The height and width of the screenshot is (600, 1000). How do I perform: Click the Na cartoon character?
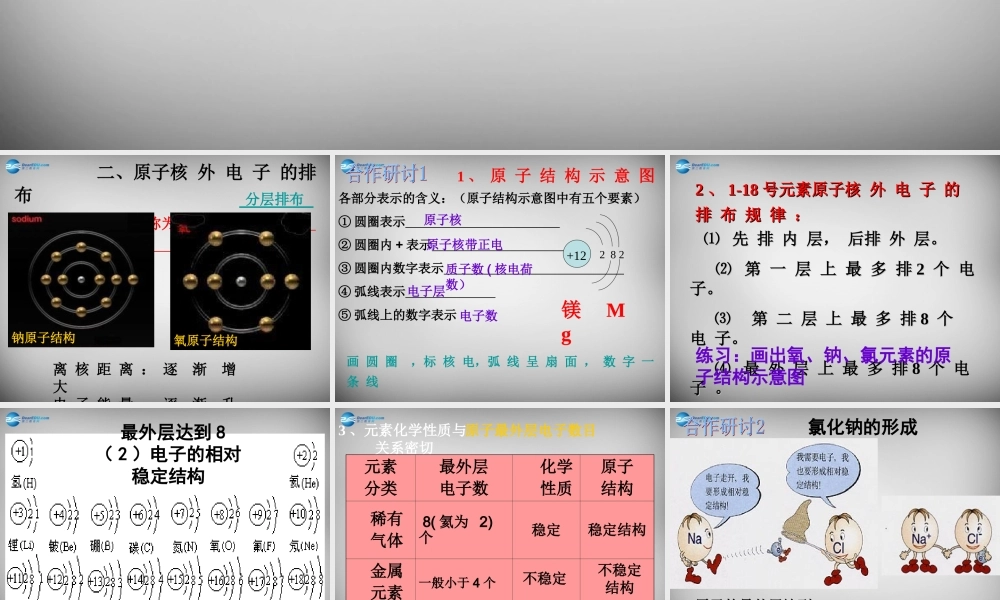coord(698,546)
